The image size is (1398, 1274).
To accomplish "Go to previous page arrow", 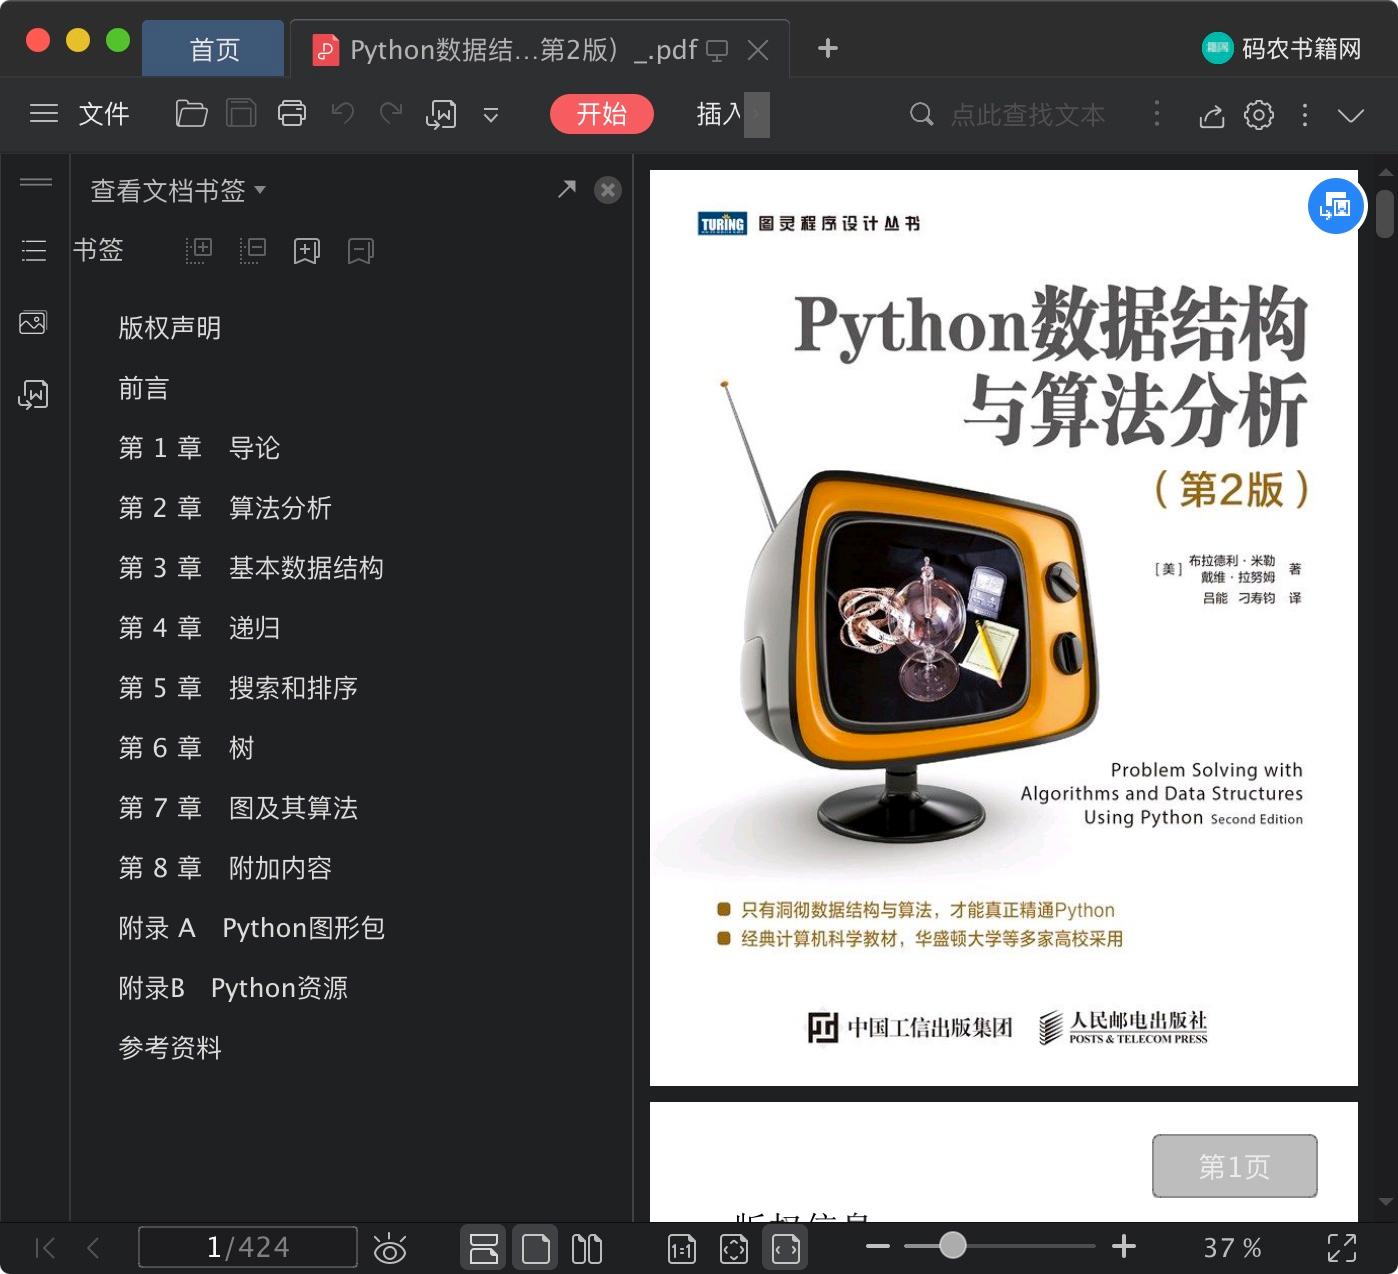I will tap(93, 1247).
